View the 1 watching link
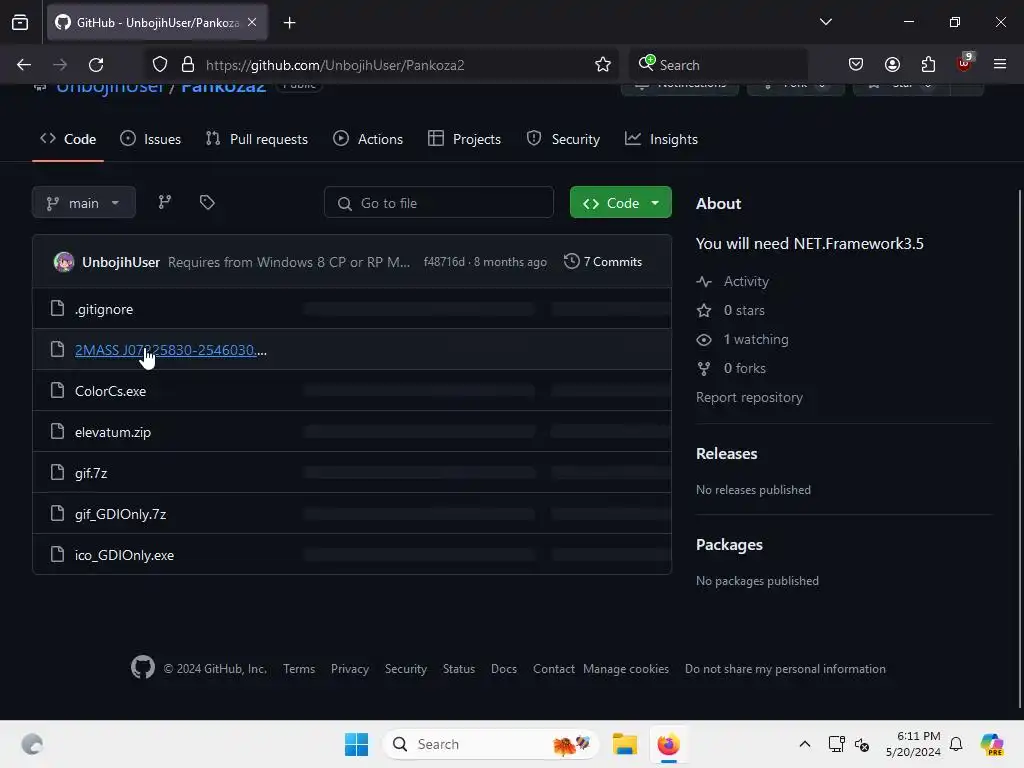 click(x=743, y=339)
